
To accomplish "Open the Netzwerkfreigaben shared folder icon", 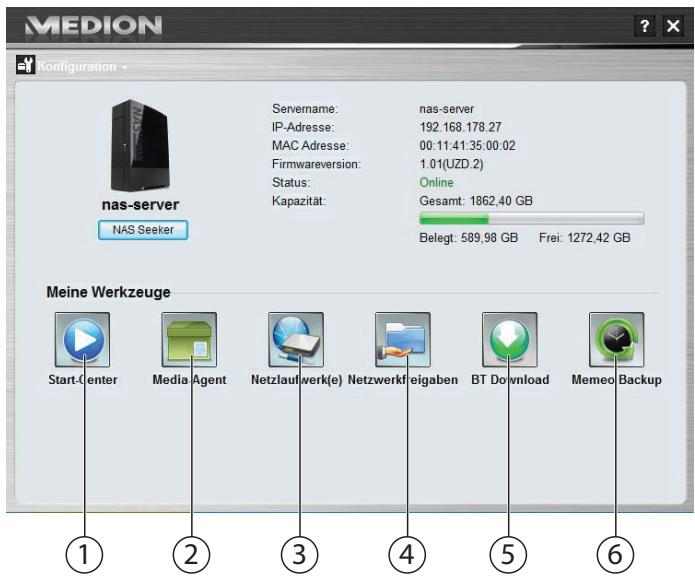I will [403, 340].
